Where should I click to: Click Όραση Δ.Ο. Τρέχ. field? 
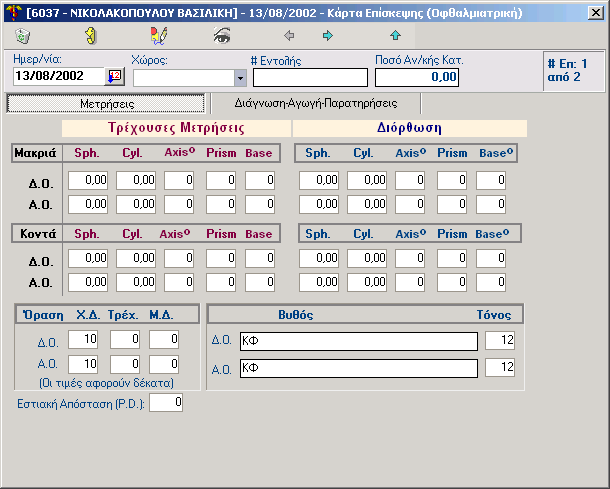tap(125, 340)
